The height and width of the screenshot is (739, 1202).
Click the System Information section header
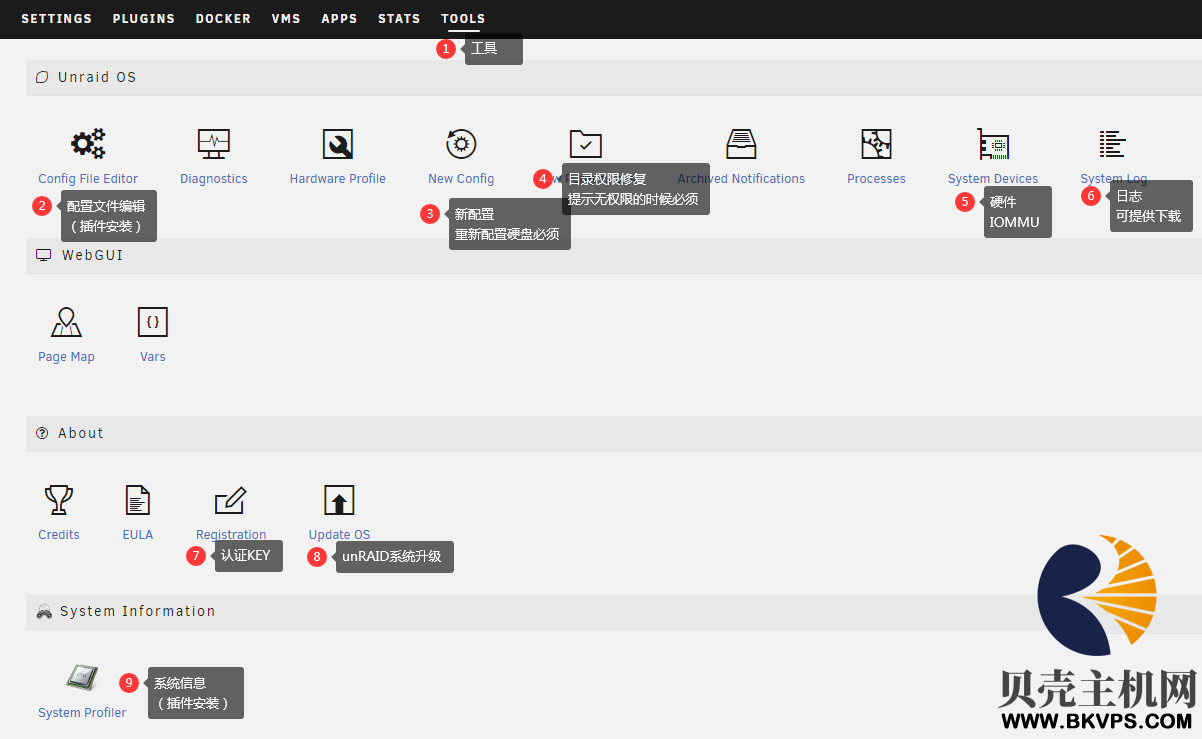point(614,612)
